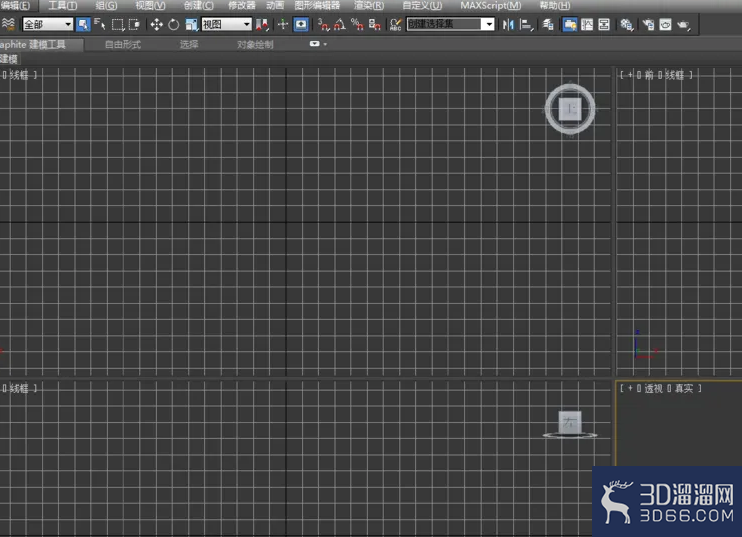Switch to the 自由形式 tab
742x537 pixels.
(x=123, y=44)
